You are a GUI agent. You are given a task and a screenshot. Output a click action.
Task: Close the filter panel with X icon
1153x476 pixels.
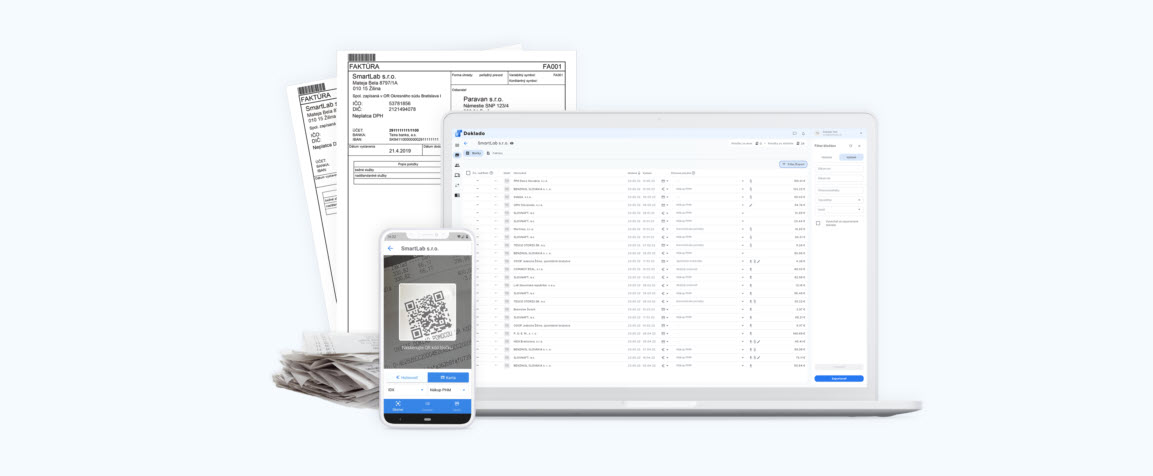(859, 146)
